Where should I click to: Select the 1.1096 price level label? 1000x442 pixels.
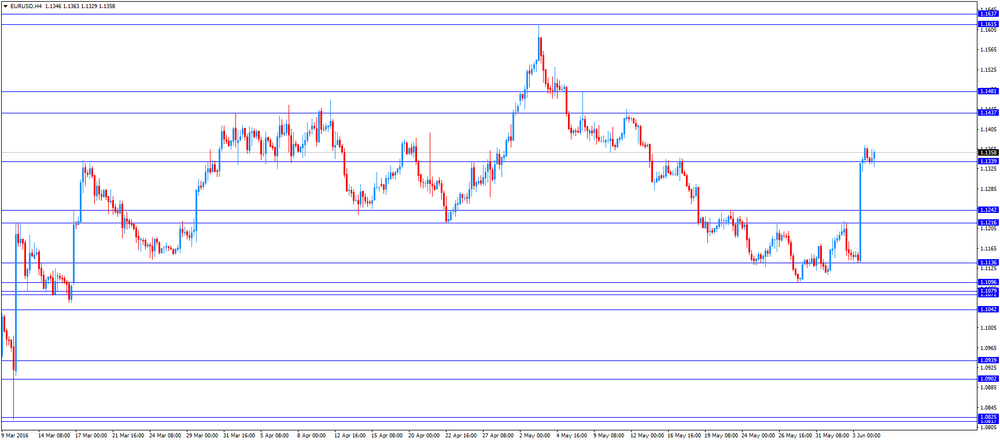click(988, 282)
